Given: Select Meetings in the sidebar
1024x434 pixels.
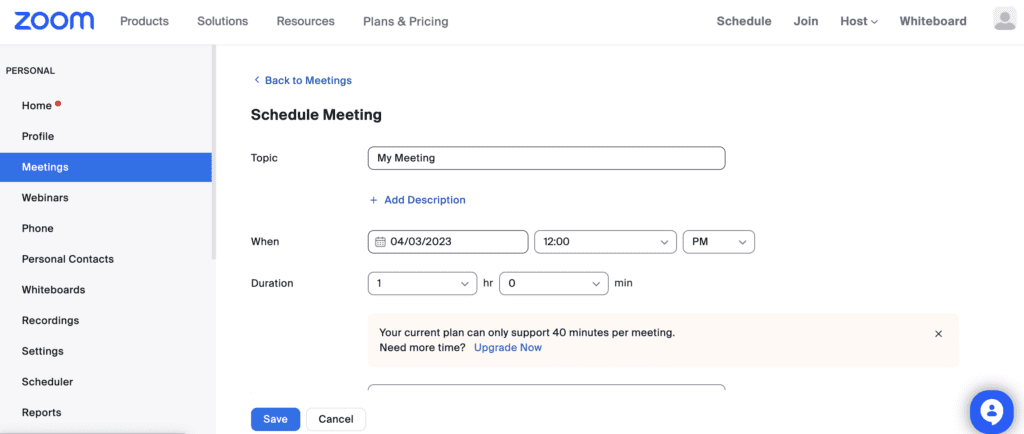Looking at the screenshot, I should click(106, 167).
